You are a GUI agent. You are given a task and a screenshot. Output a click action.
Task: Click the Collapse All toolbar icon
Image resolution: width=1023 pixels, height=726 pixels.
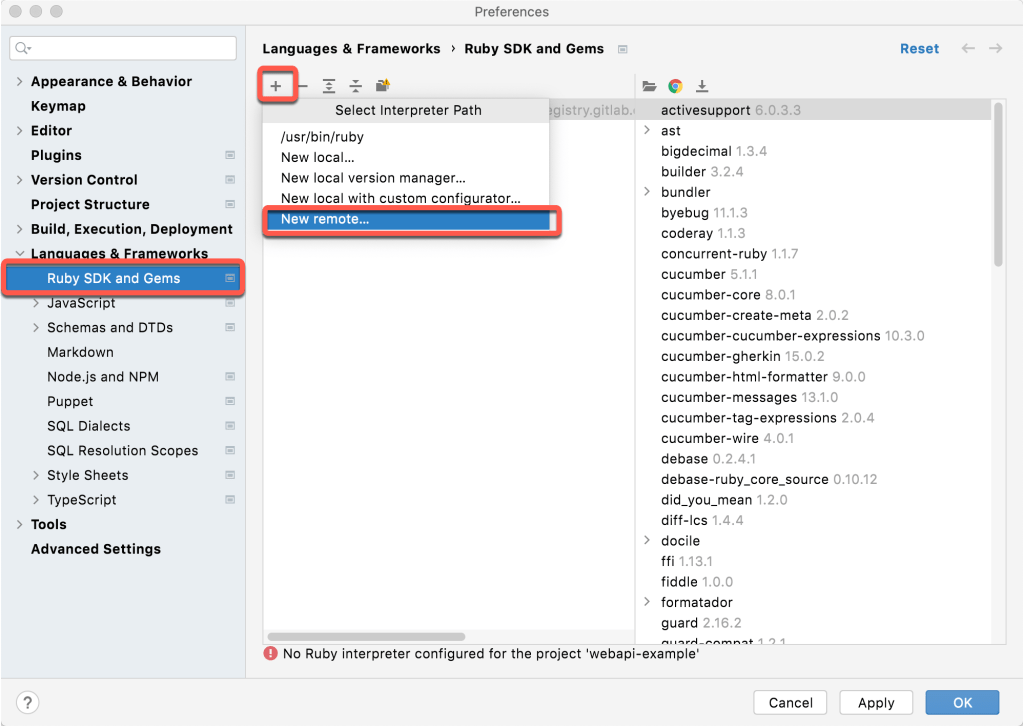[x=355, y=86]
